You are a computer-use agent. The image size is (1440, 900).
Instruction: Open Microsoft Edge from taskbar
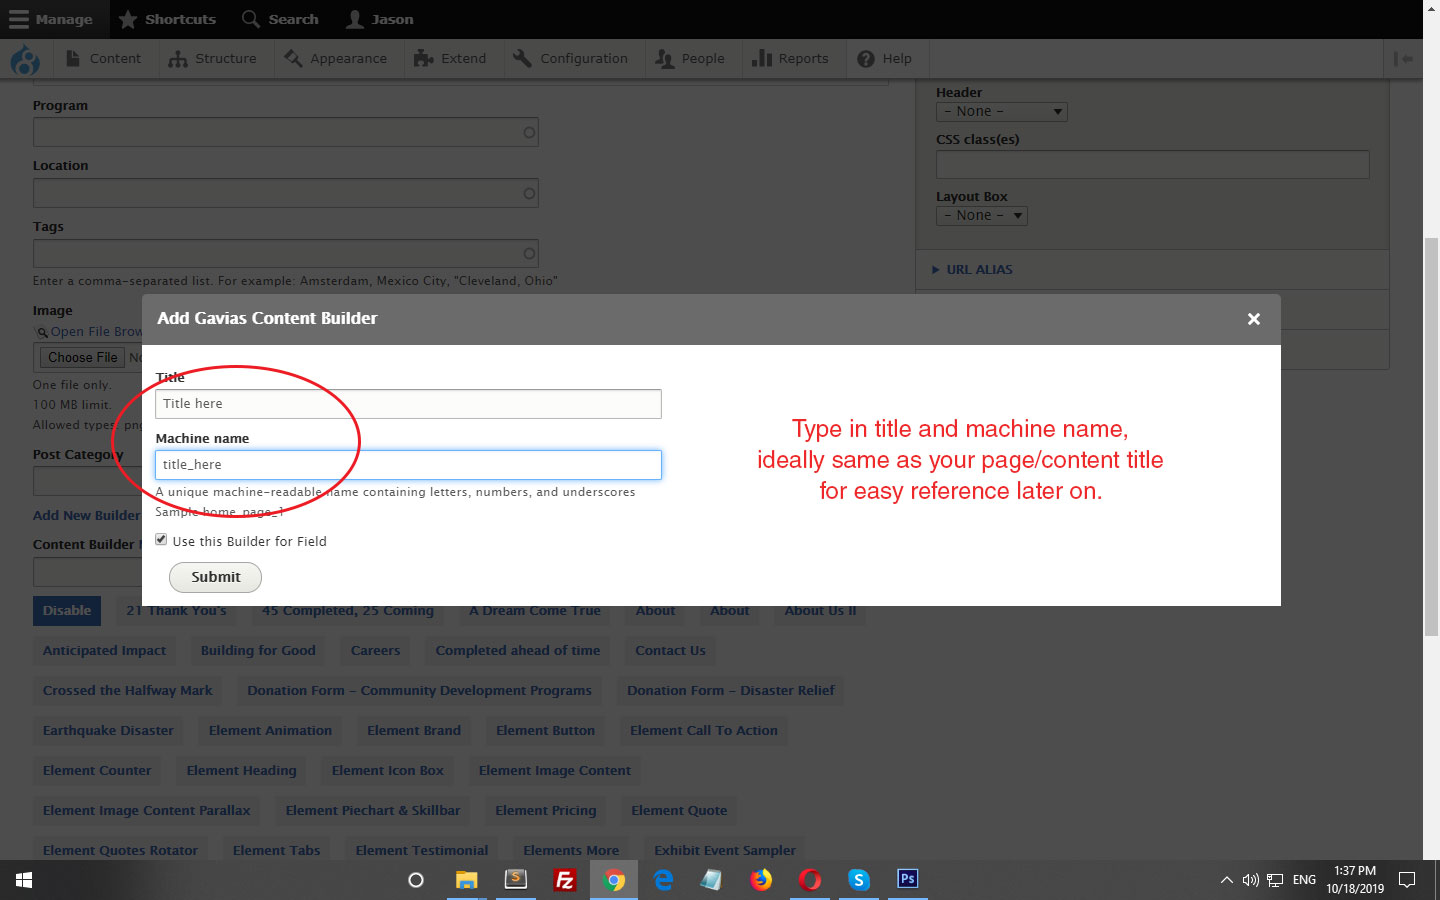tap(663, 880)
